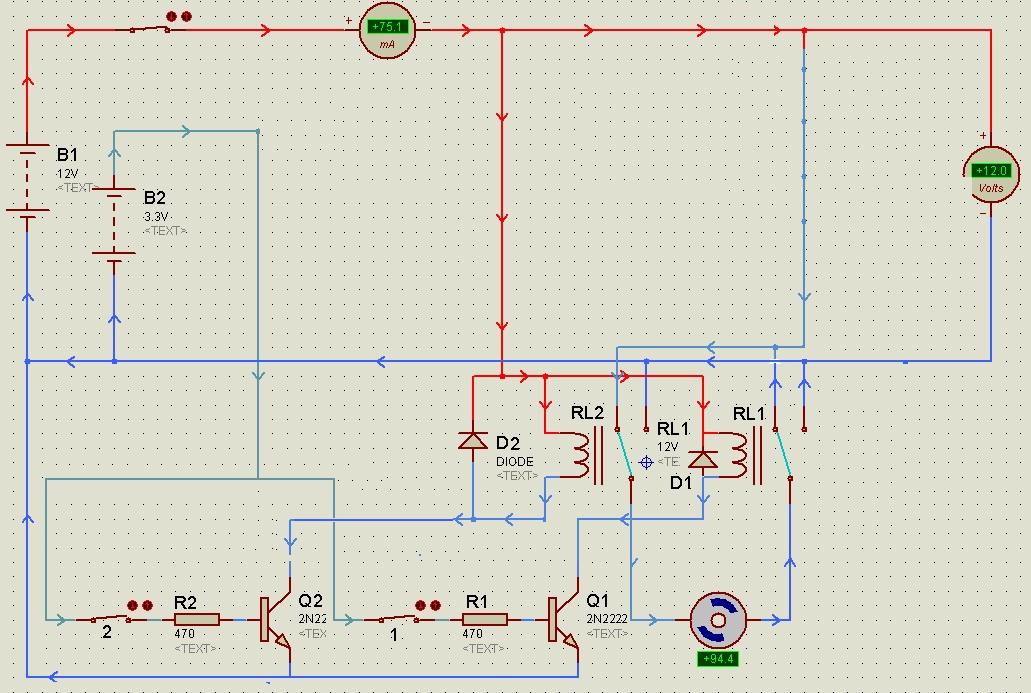Select resistor R1 body

[x=485, y=619]
